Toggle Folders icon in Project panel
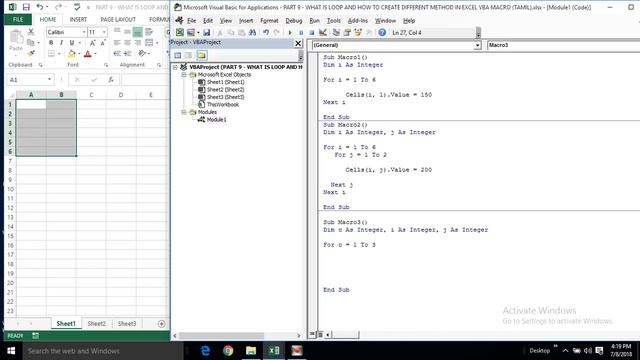The height and width of the screenshot is (360, 640). 202,55
